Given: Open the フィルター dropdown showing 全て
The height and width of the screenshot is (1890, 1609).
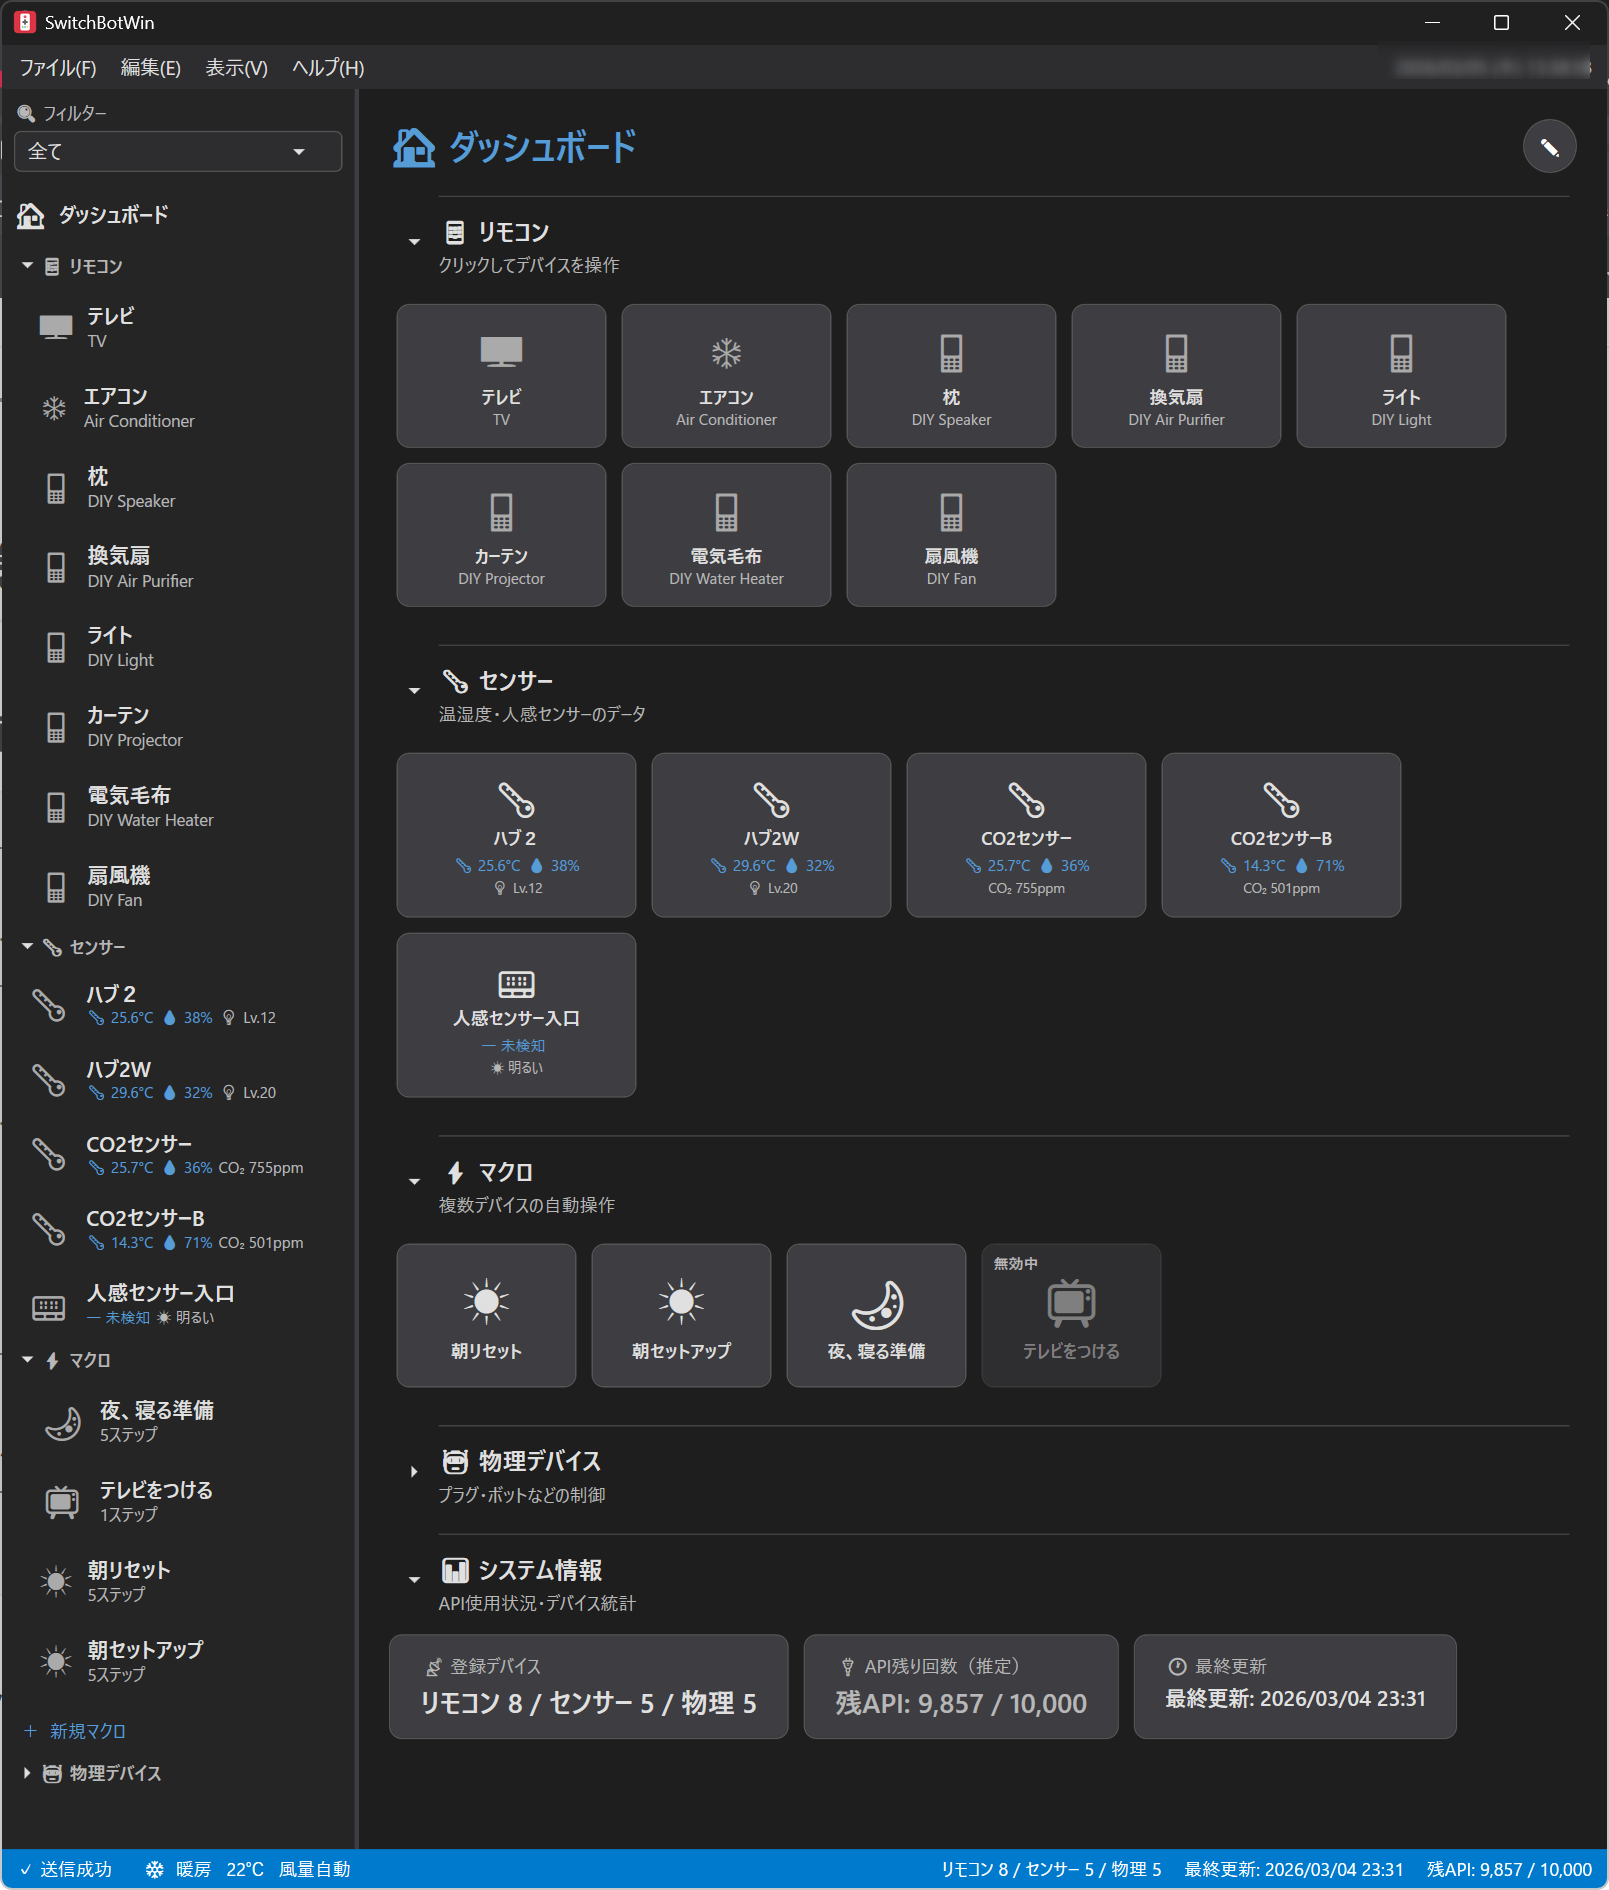Looking at the screenshot, I should [178, 152].
